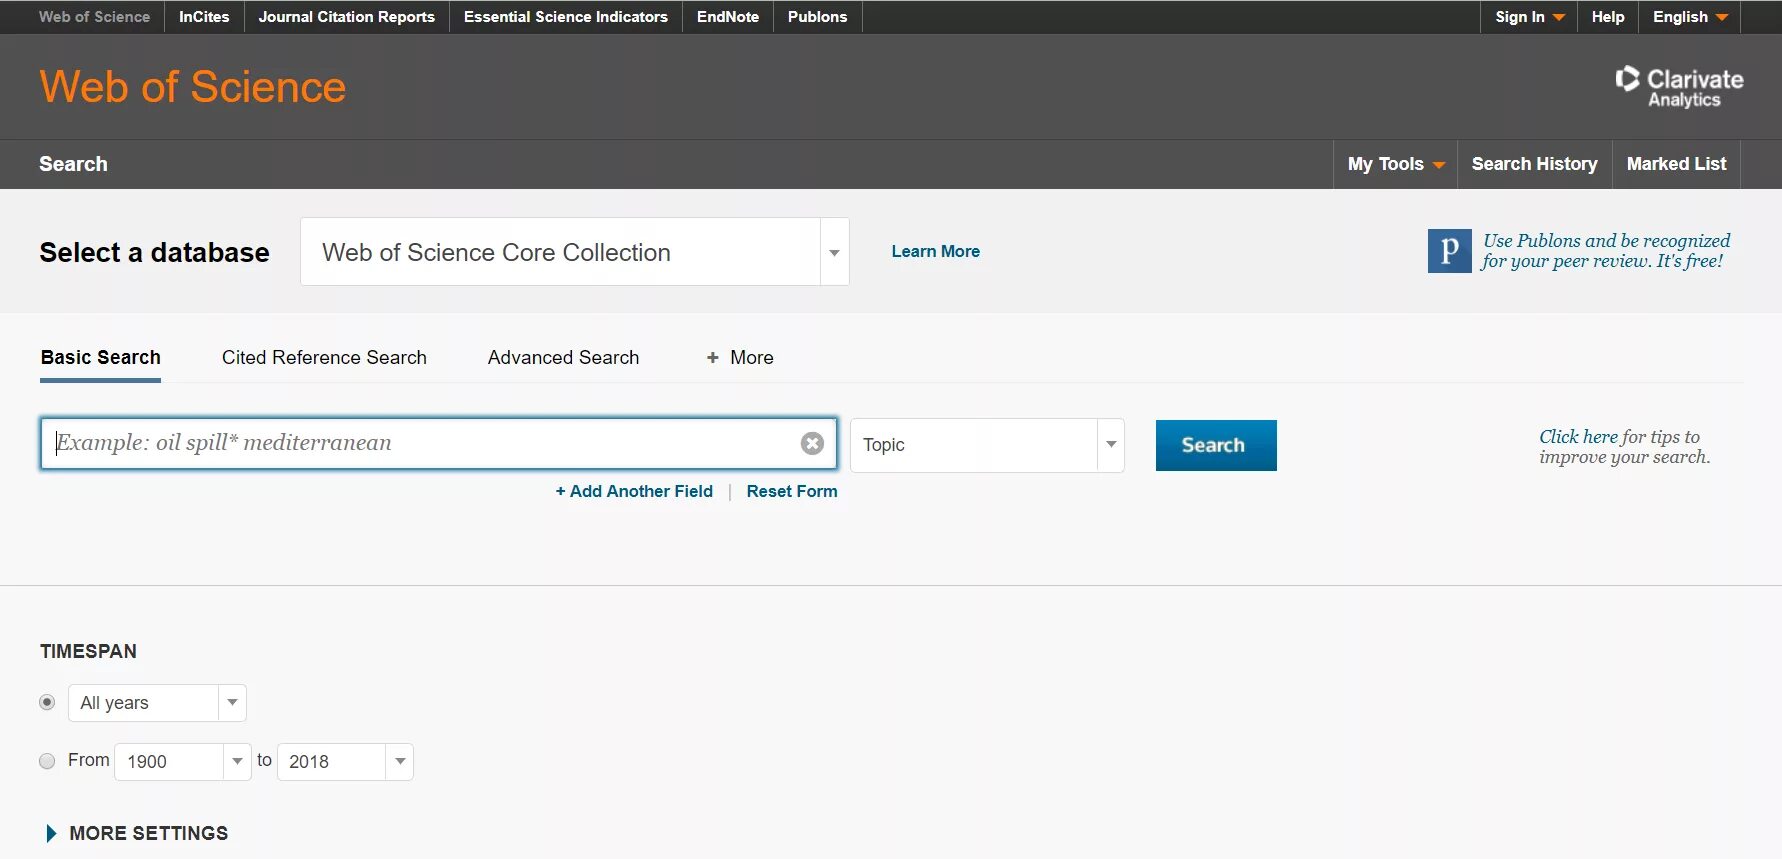Open the My Tools dropdown menu
The image size is (1782, 859).
(x=1396, y=164)
